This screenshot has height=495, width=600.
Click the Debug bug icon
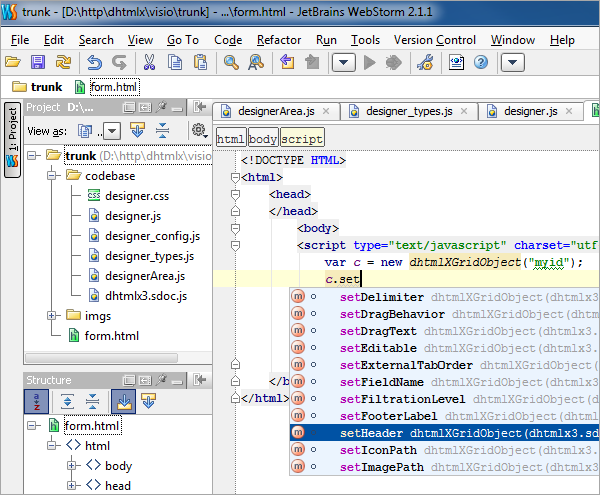[x=394, y=62]
